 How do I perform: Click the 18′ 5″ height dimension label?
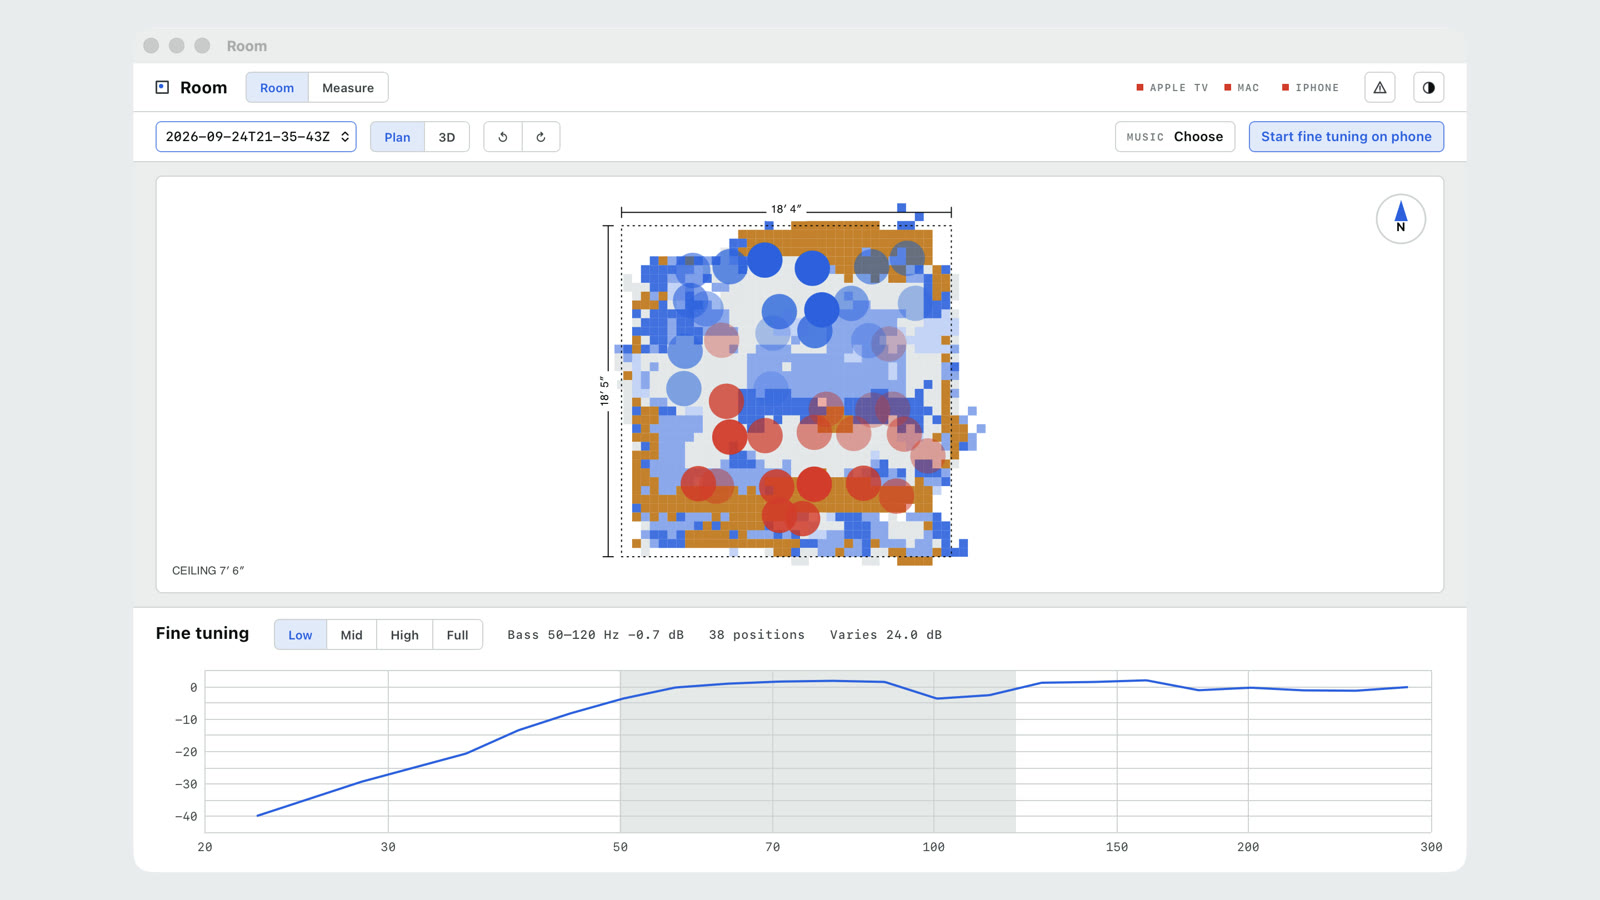(x=604, y=390)
